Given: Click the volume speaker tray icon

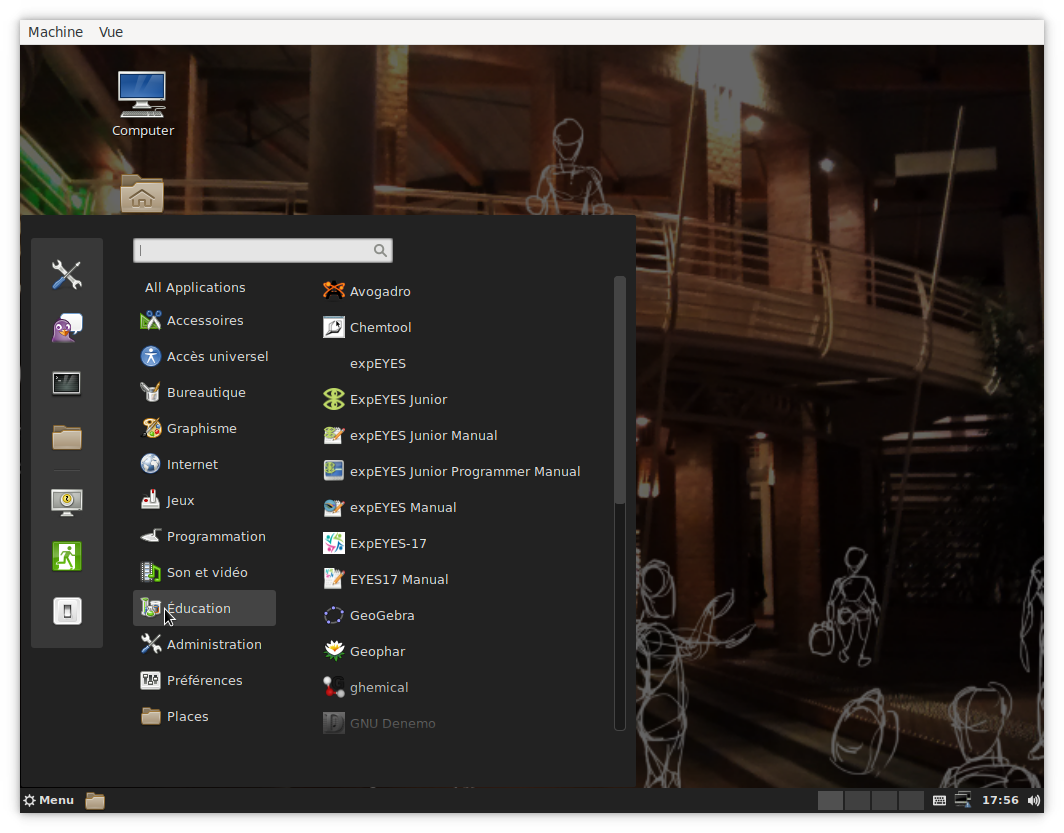Looking at the screenshot, I should point(1034,800).
